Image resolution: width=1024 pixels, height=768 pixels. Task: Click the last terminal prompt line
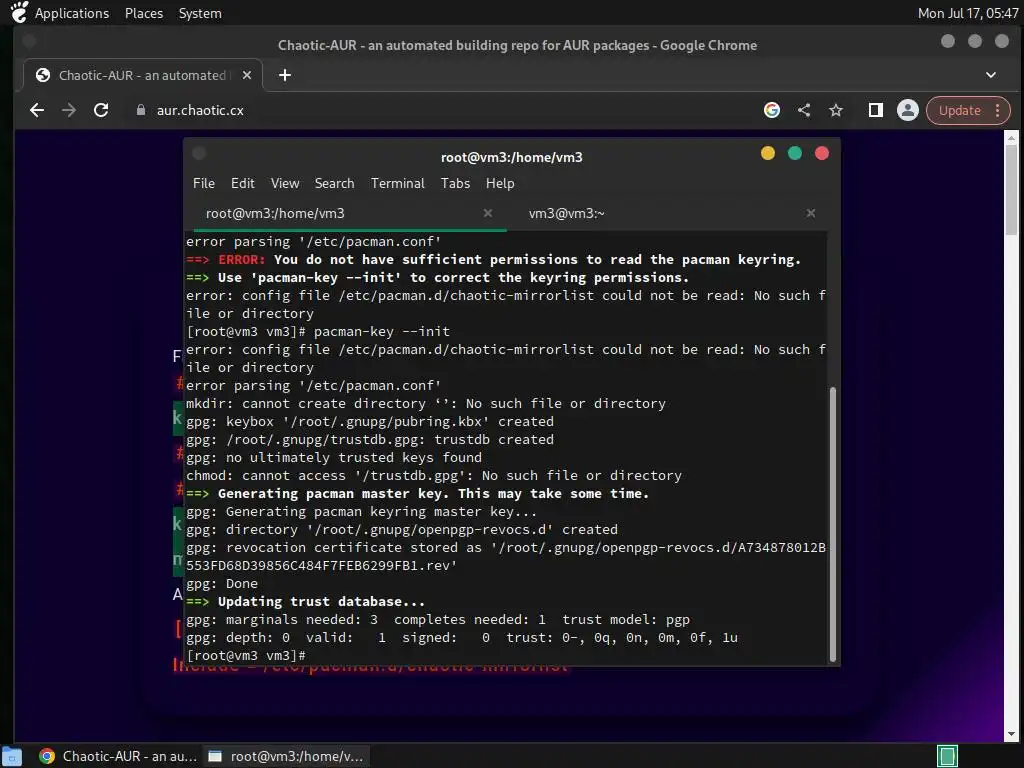pos(246,655)
